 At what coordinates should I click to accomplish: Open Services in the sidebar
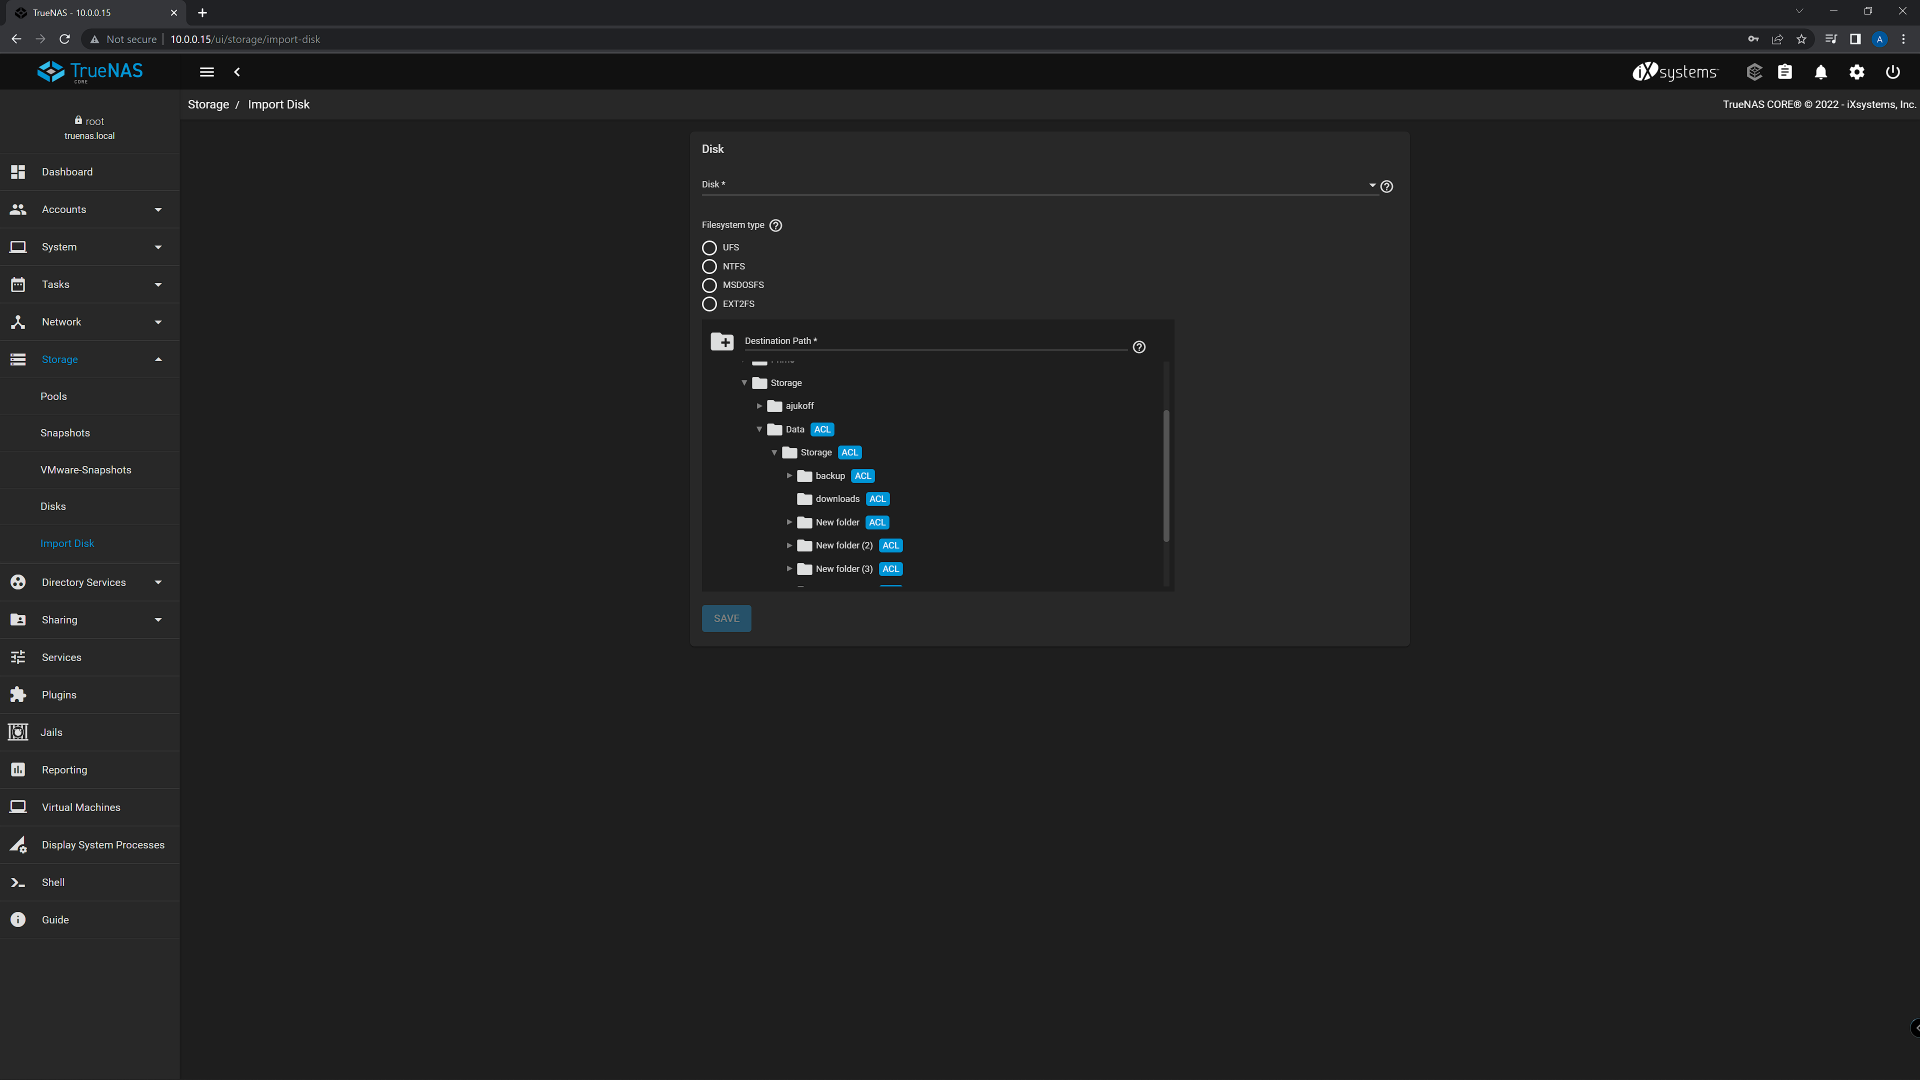[x=90, y=657]
